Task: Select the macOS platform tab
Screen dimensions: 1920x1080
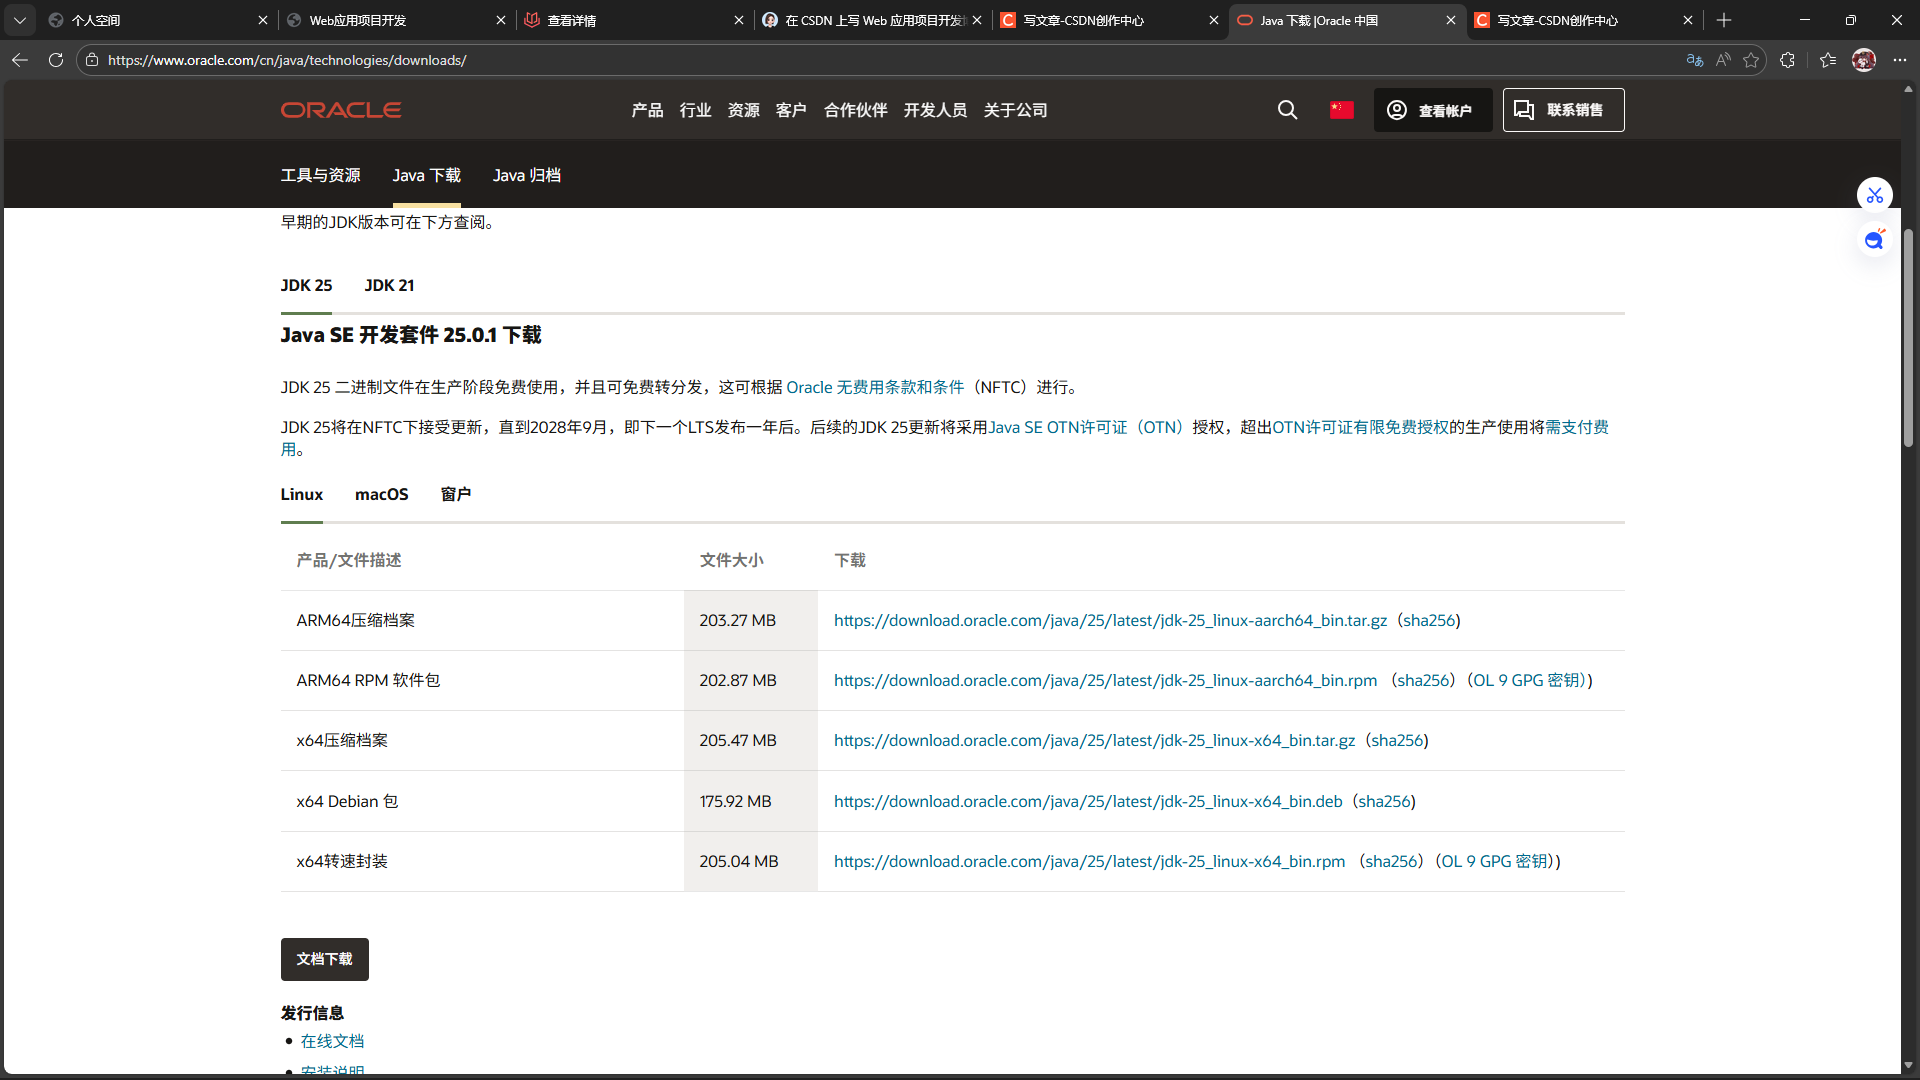Action: [381, 495]
